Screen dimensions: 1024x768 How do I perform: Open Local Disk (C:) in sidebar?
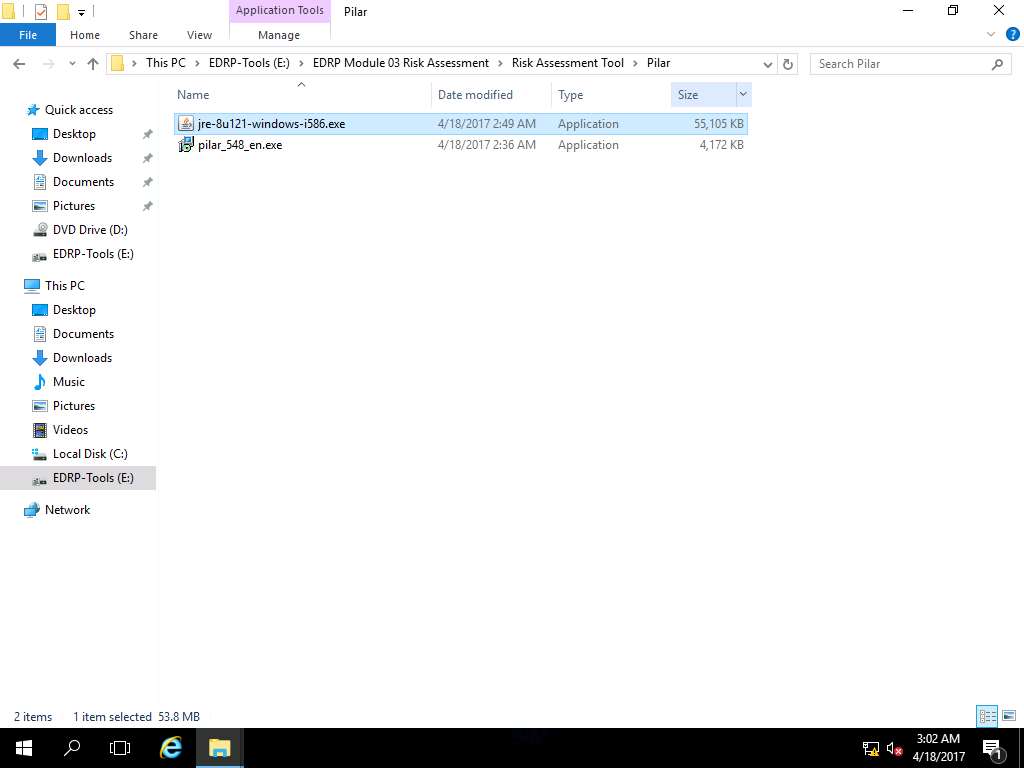point(90,454)
